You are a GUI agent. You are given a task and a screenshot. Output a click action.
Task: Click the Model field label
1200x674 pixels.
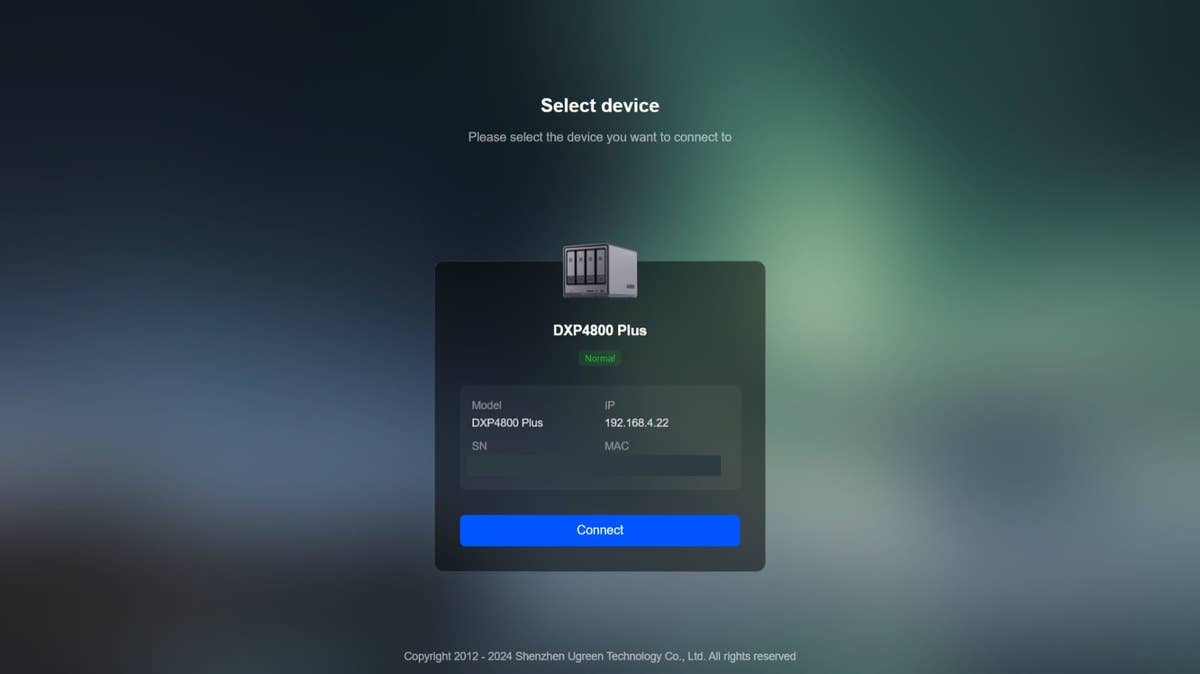coord(486,406)
